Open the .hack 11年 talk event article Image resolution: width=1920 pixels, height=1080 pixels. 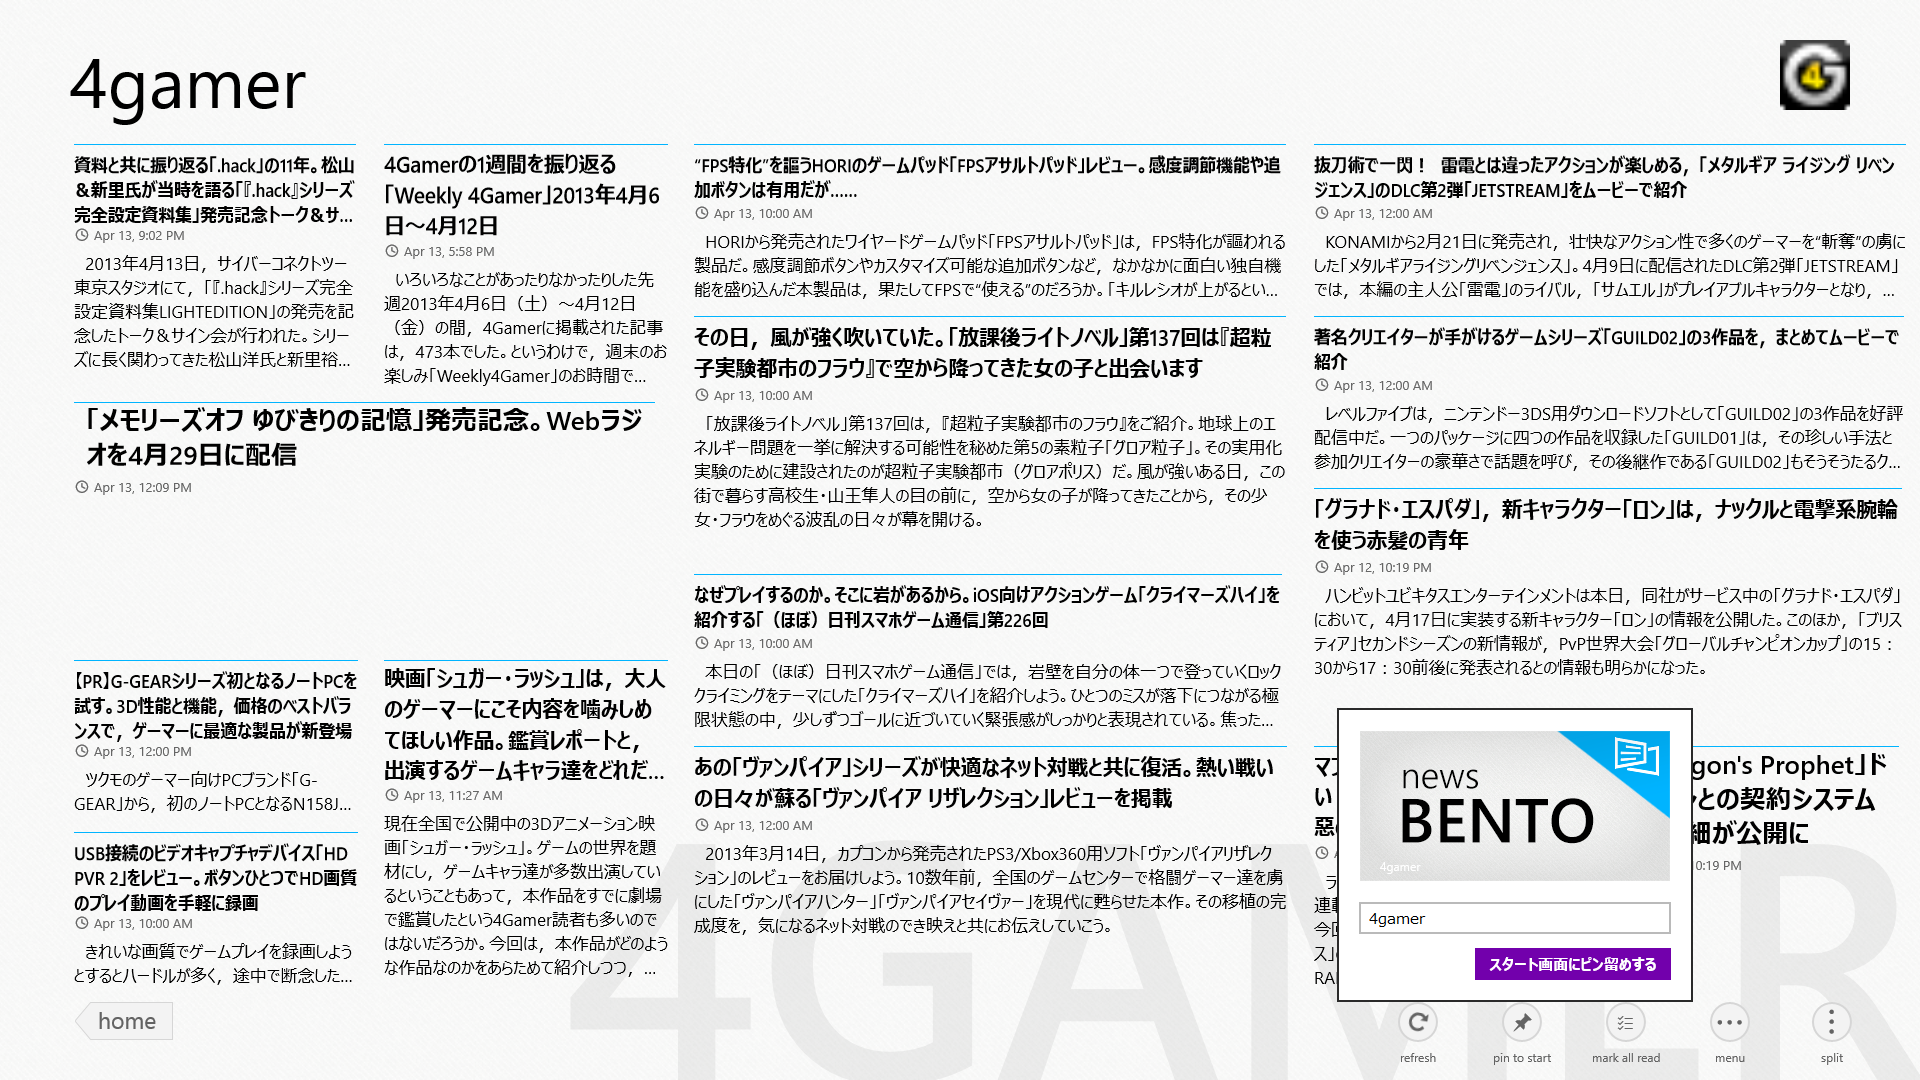[x=214, y=189]
